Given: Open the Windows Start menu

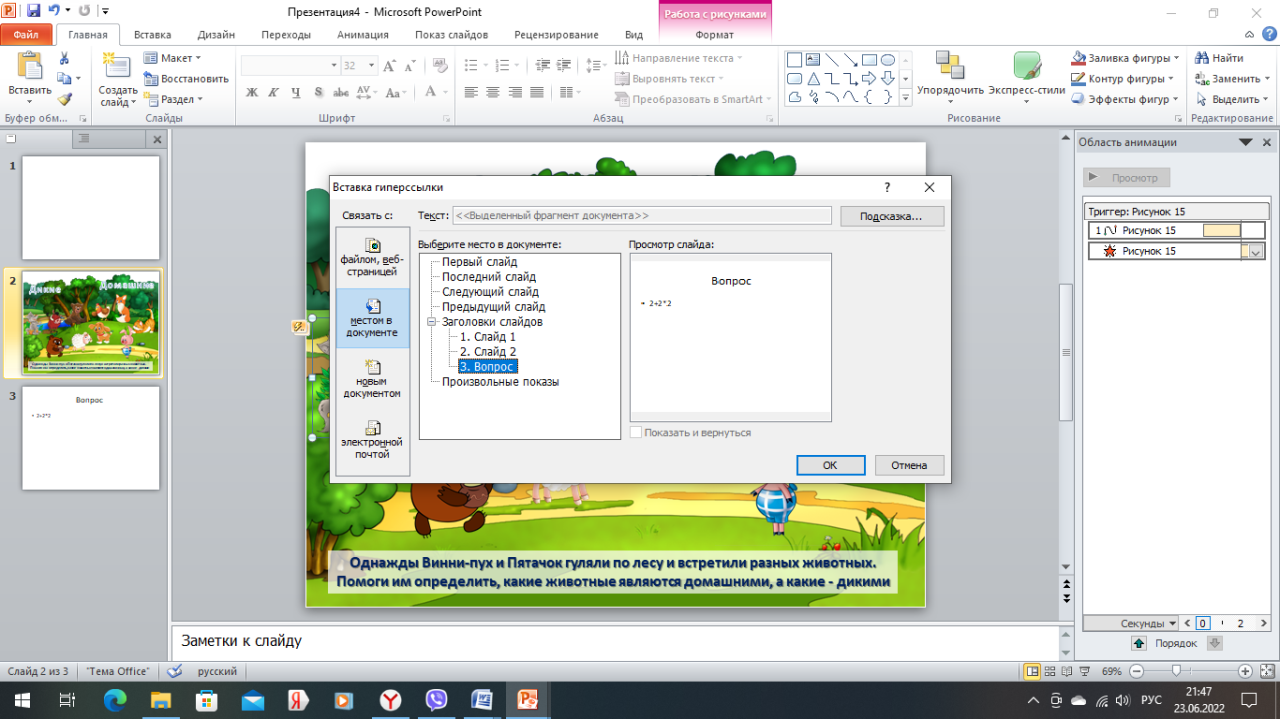Looking at the screenshot, I should (x=22, y=700).
